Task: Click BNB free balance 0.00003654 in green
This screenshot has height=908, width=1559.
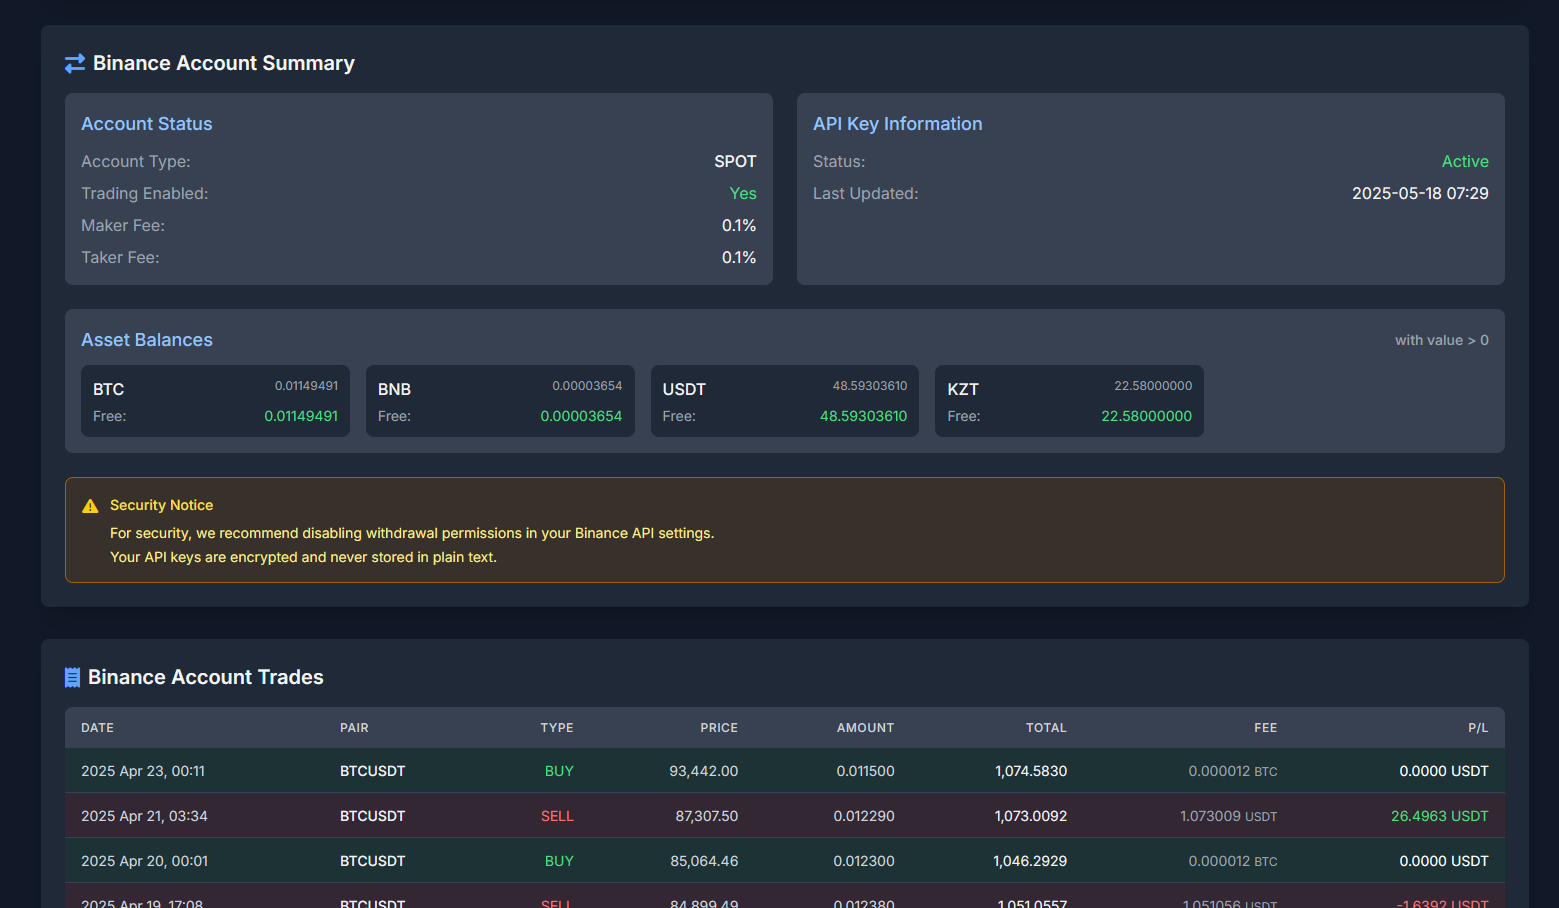Action: click(581, 416)
